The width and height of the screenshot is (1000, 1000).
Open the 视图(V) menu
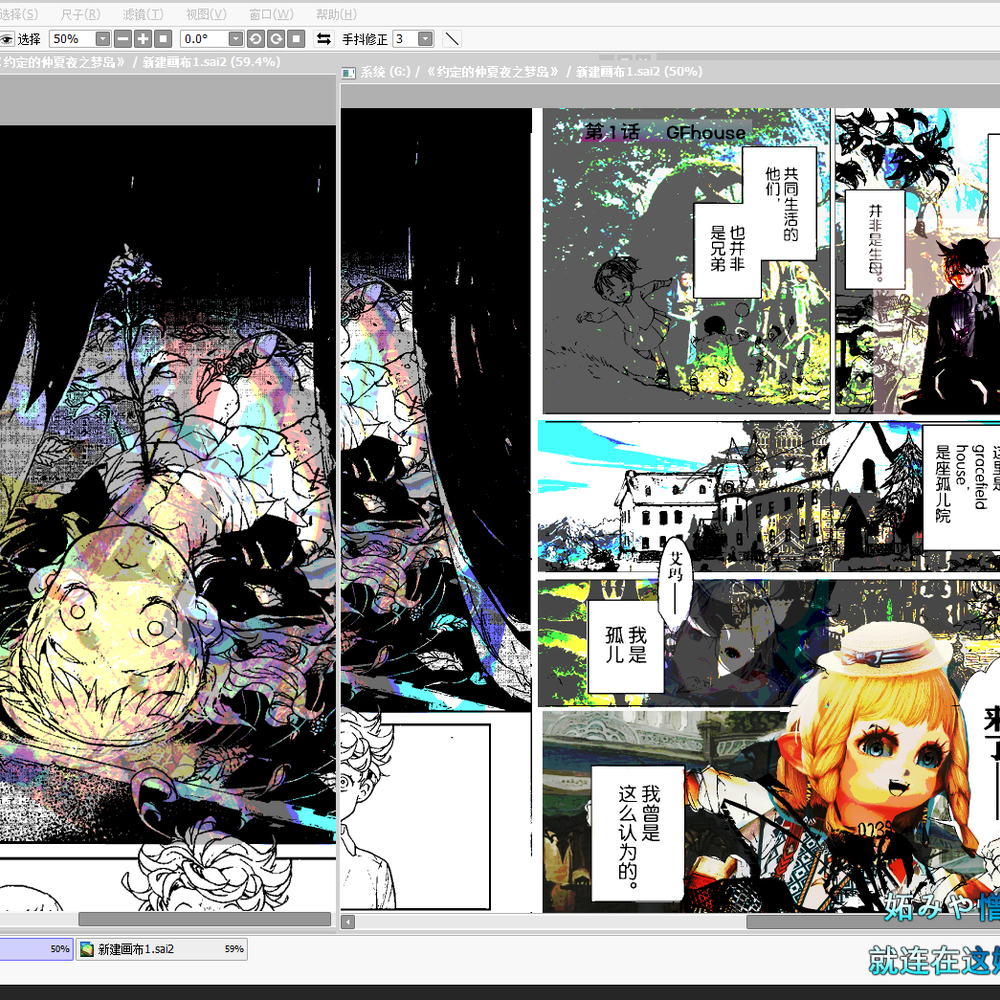206,14
